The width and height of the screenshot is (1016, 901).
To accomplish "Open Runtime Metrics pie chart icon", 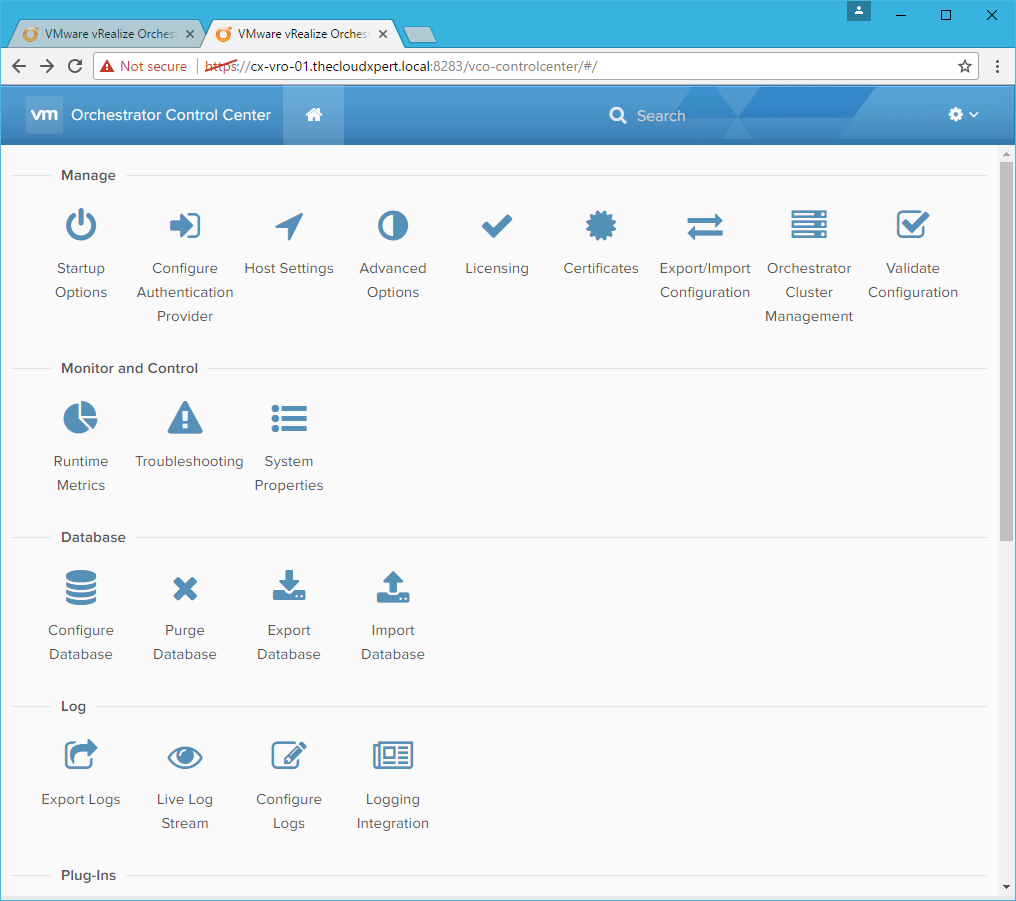I will tap(81, 418).
